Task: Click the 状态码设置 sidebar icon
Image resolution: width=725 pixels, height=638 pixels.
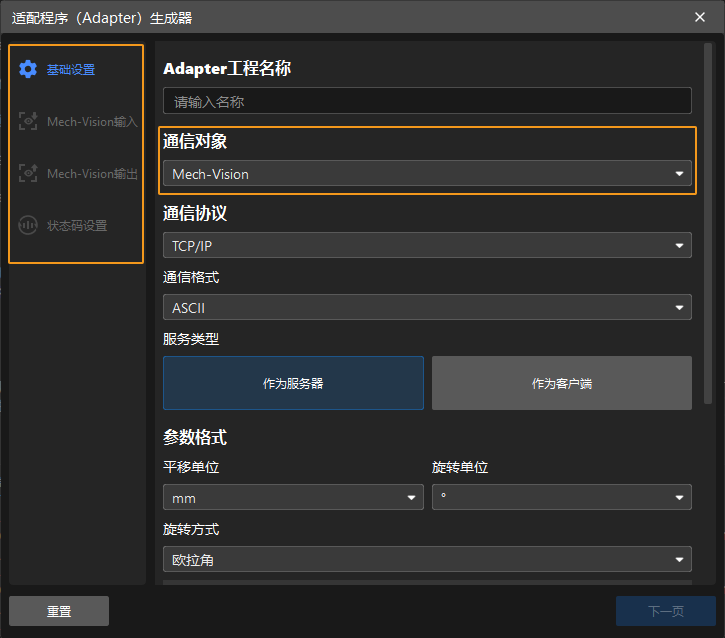Action: click(28, 226)
